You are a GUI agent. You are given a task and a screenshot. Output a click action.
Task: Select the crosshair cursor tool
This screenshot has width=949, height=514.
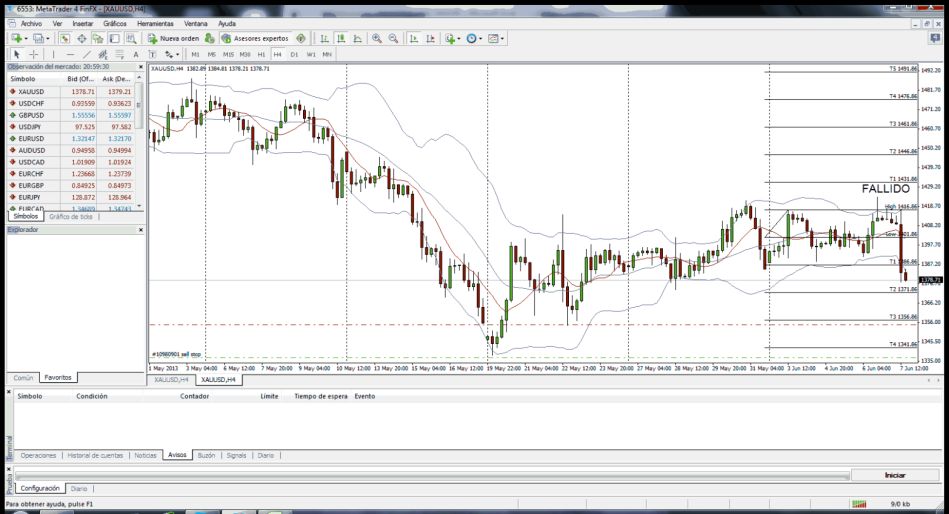(33, 54)
